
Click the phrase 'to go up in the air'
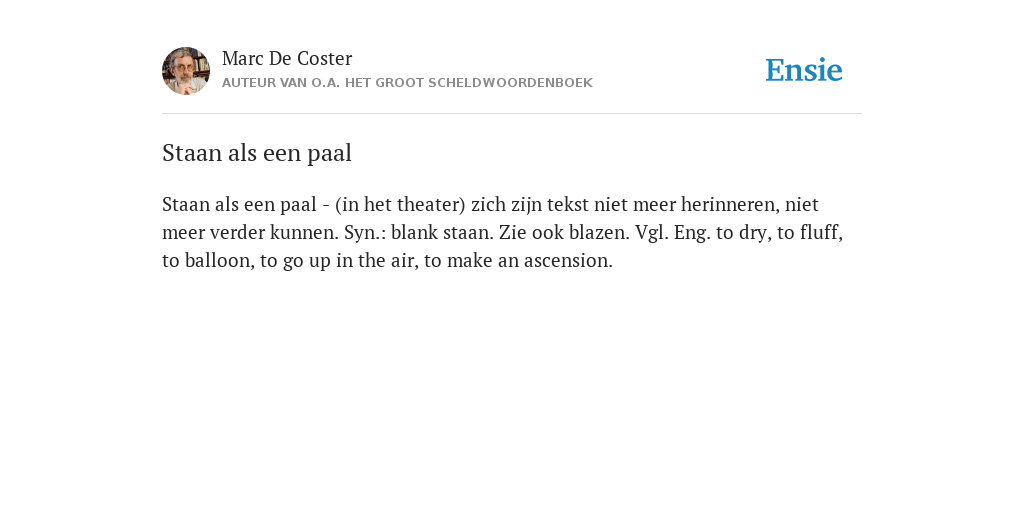click(338, 261)
